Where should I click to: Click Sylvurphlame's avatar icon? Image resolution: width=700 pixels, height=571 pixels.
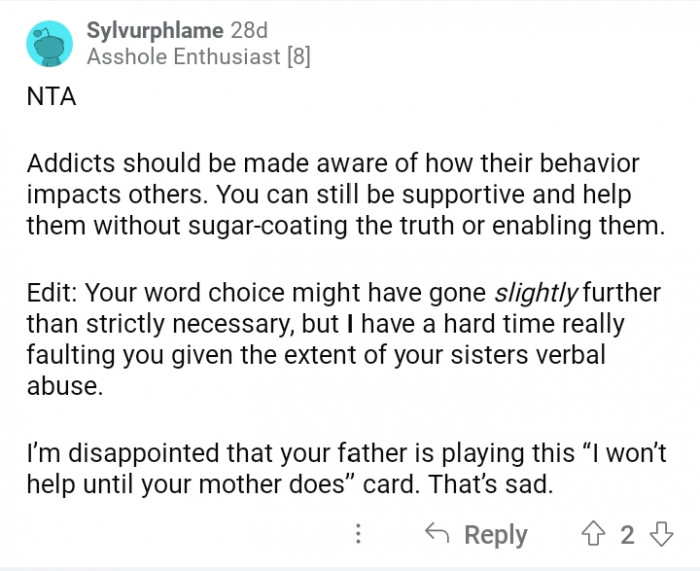[48, 43]
